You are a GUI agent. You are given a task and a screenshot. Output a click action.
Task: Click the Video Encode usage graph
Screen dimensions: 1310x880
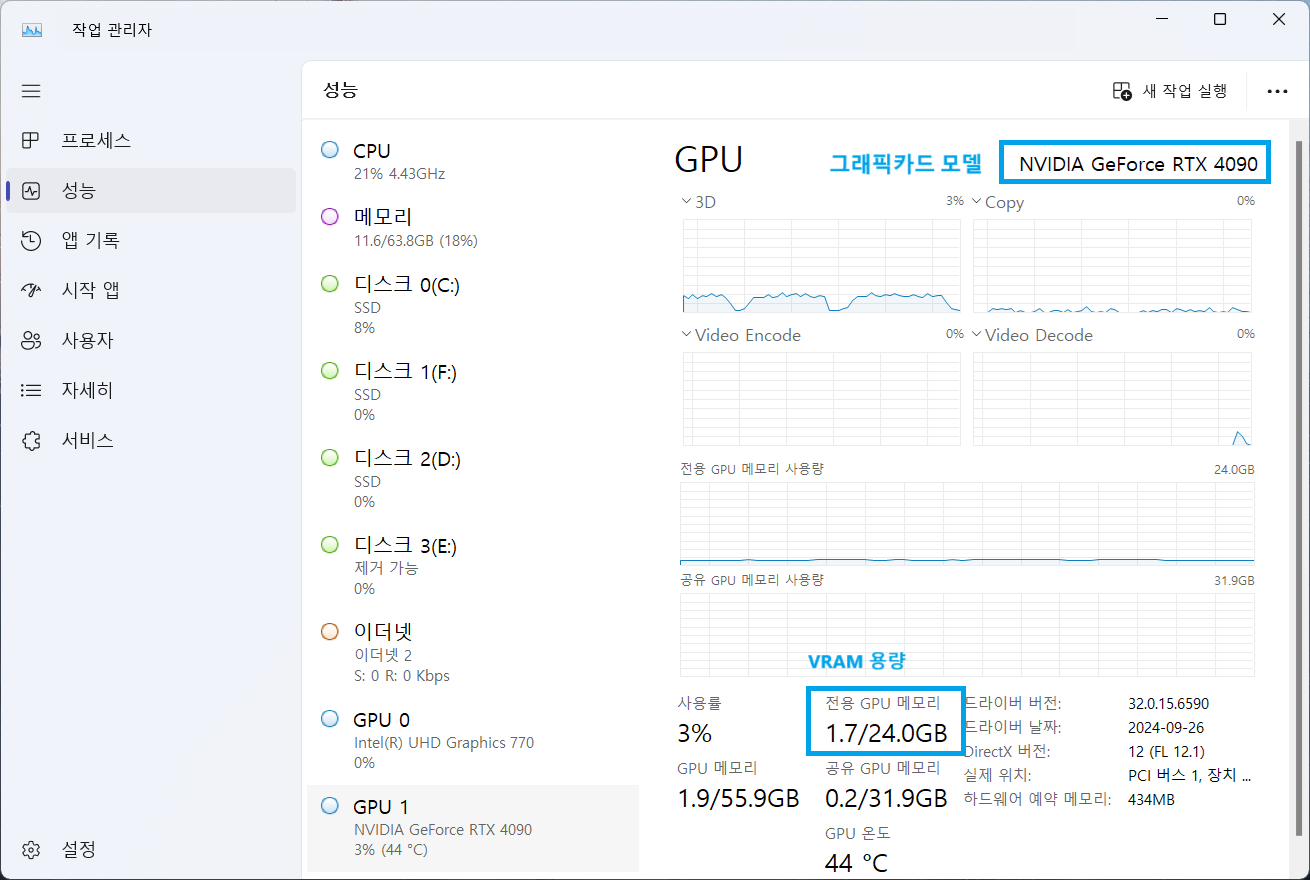(x=821, y=399)
